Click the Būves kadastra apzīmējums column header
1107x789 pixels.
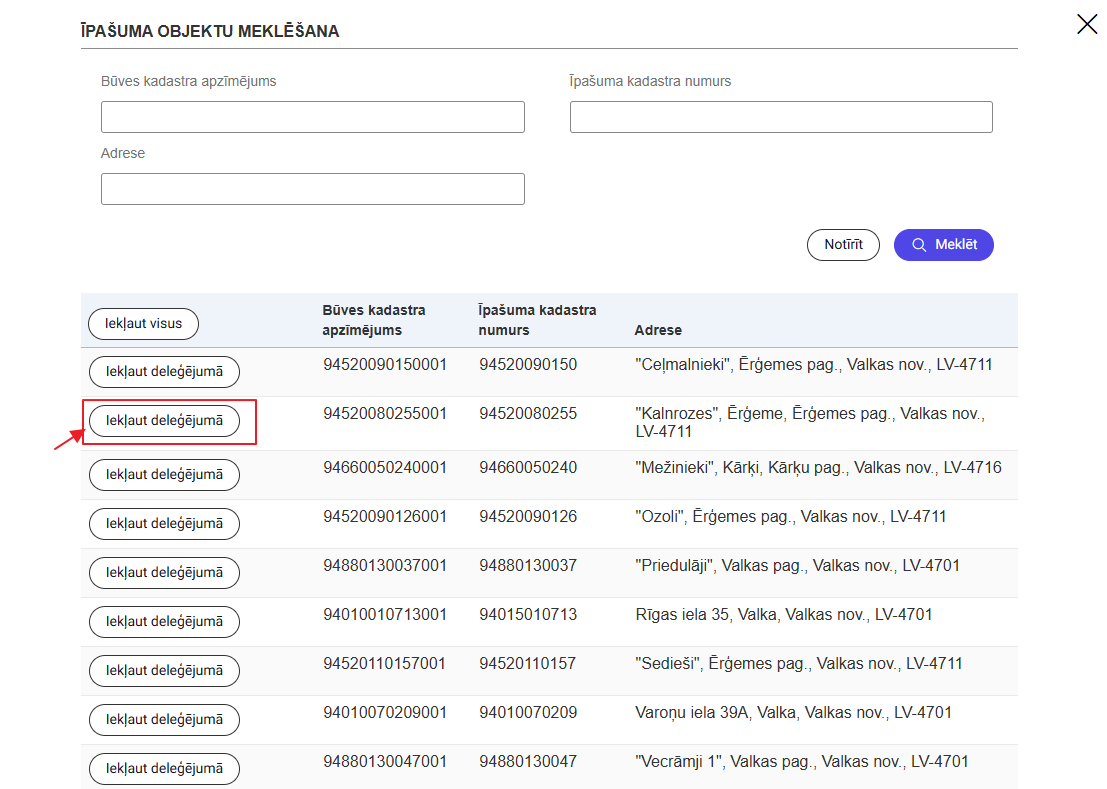[373, 320]
